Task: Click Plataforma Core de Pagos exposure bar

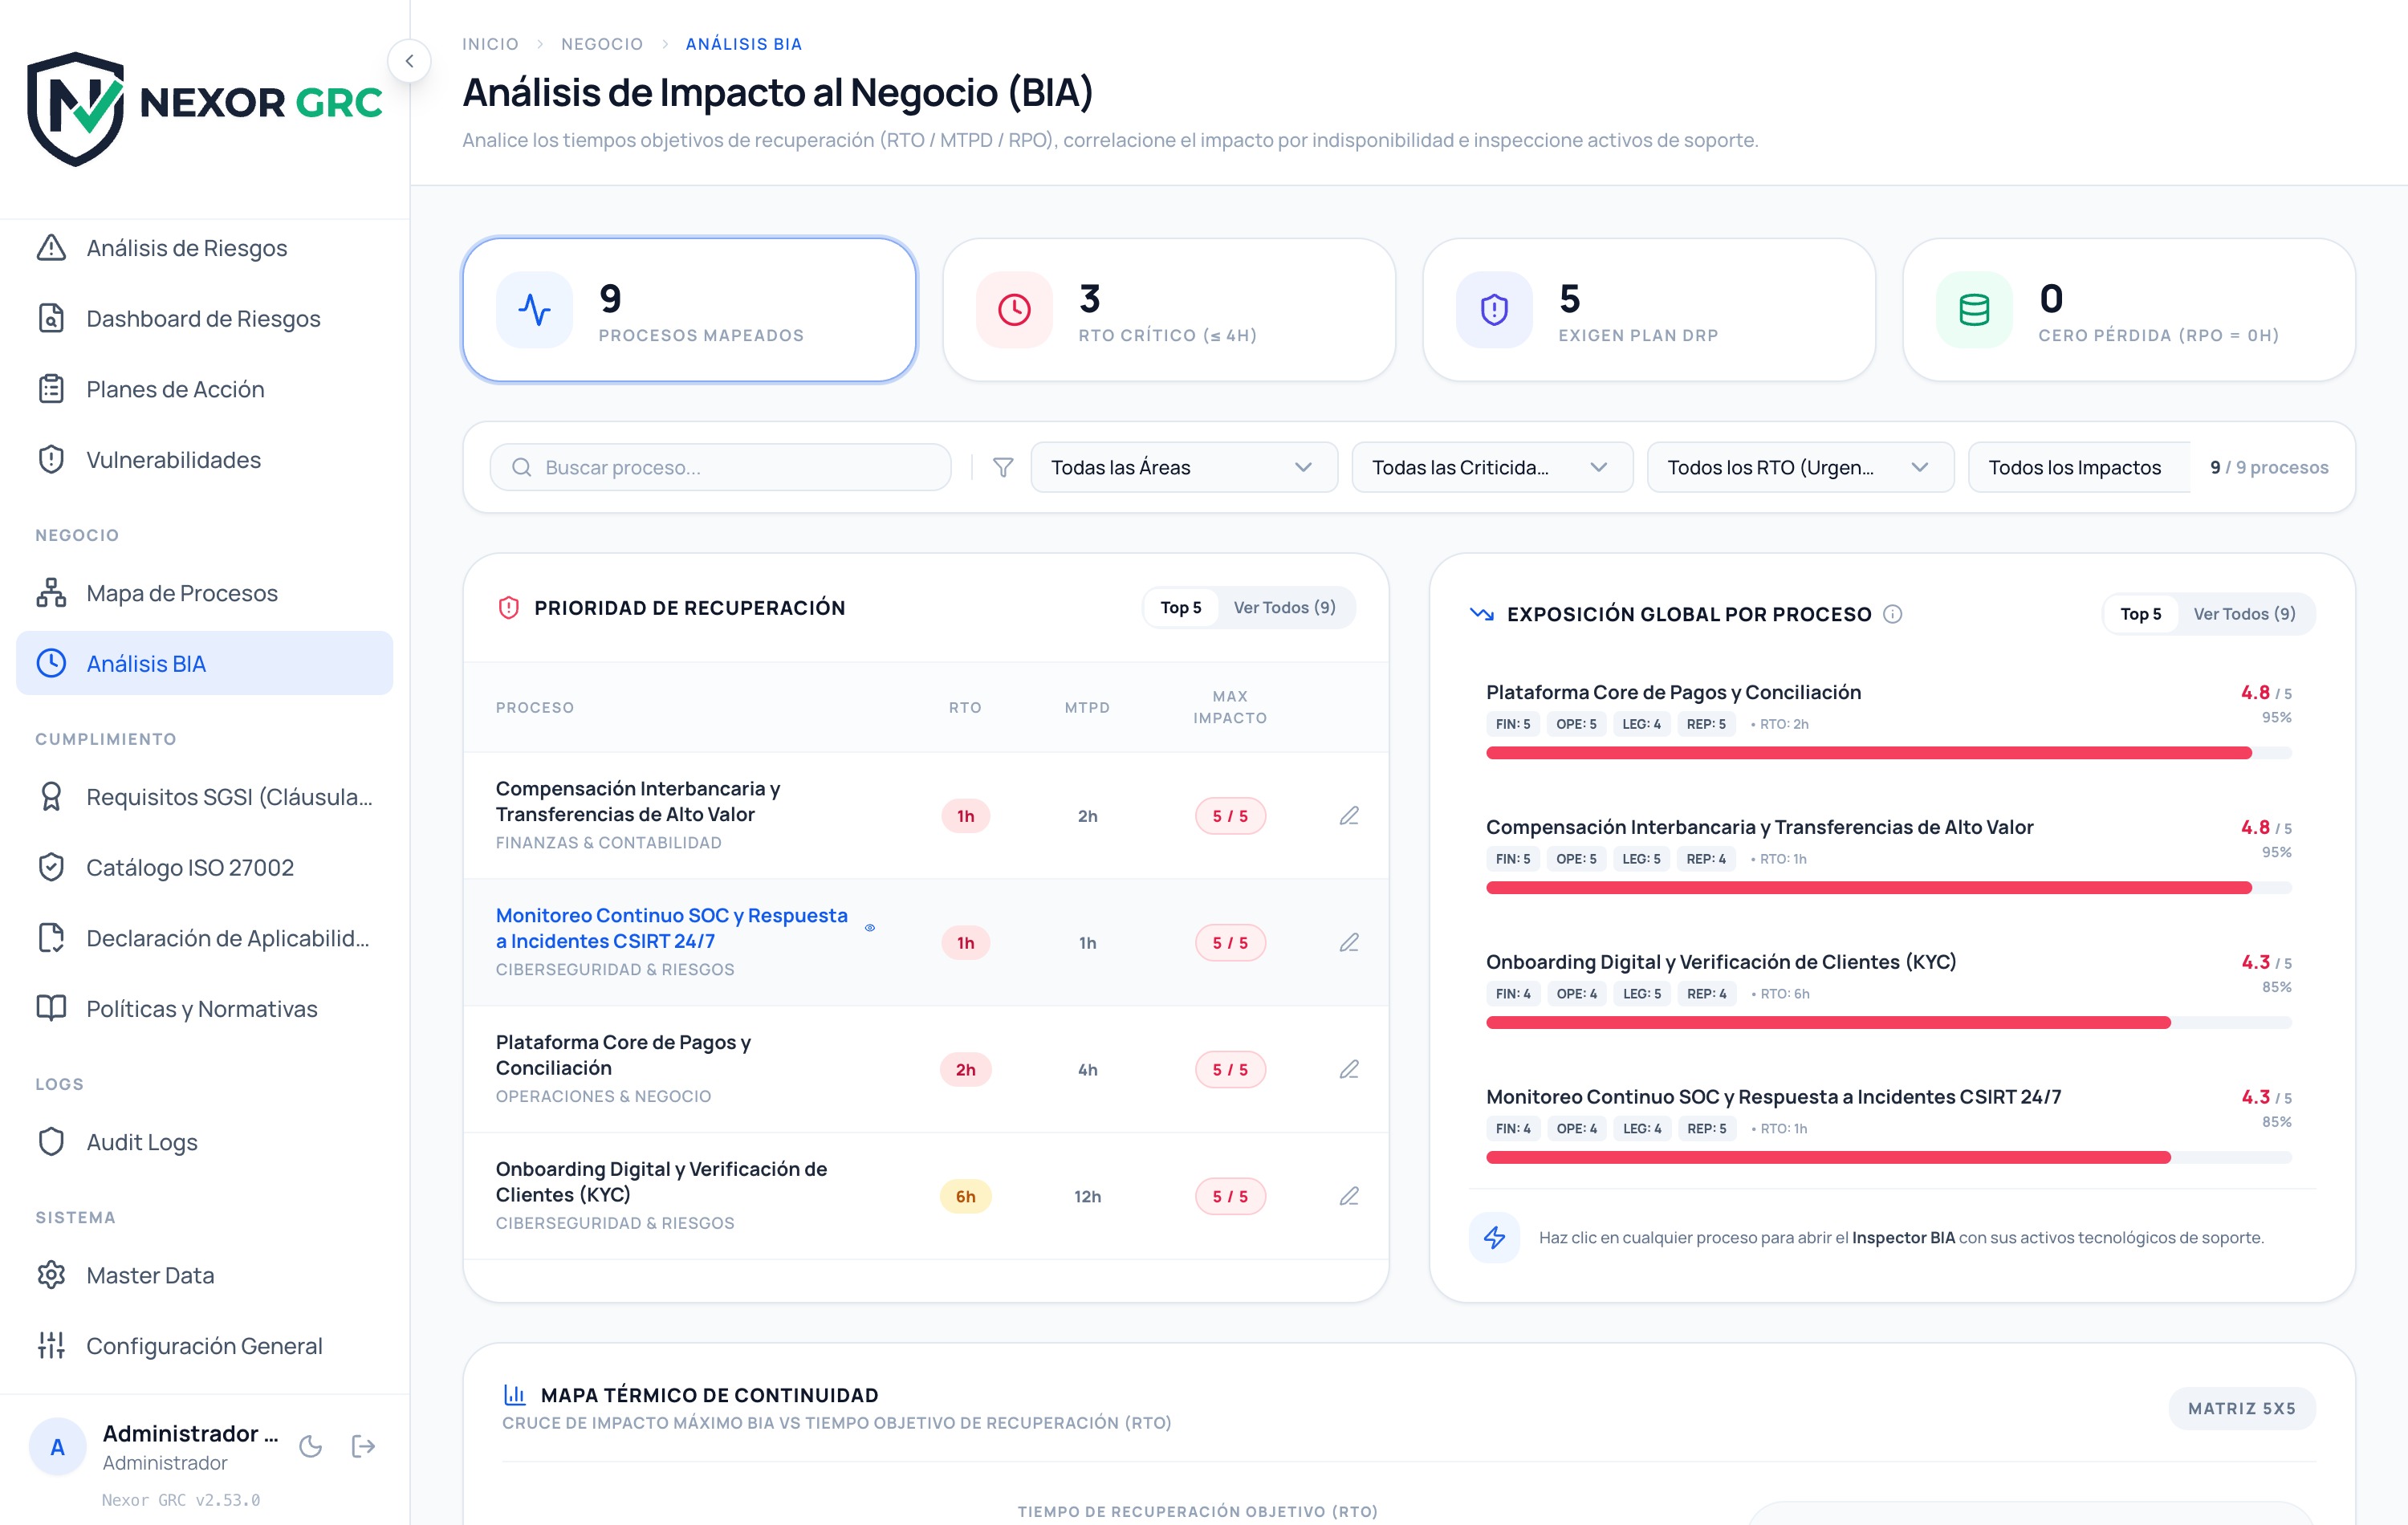Action: tap(1888, 753)
